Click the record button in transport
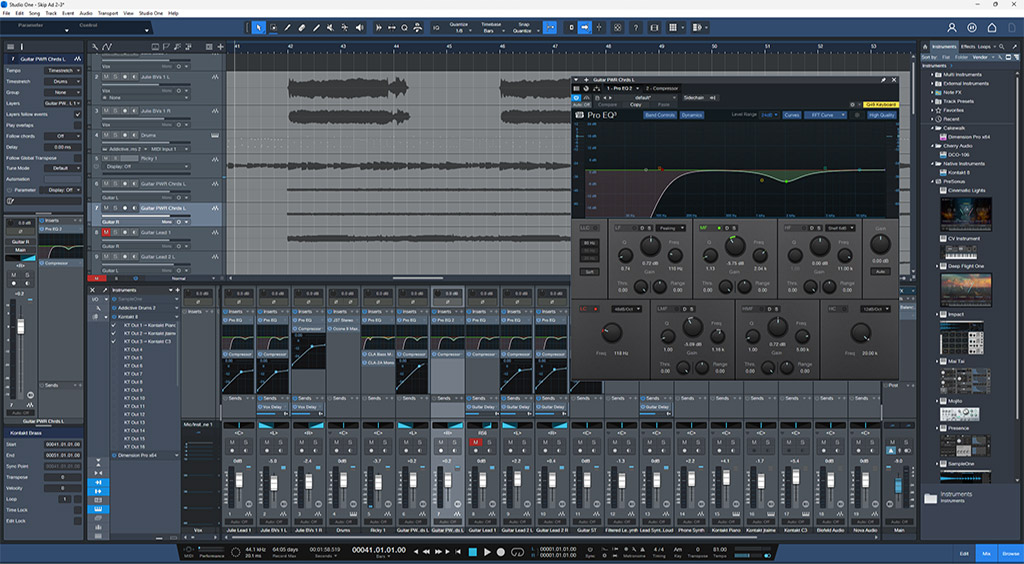Screen dimensions: 1024x564 tap(502, 552)
